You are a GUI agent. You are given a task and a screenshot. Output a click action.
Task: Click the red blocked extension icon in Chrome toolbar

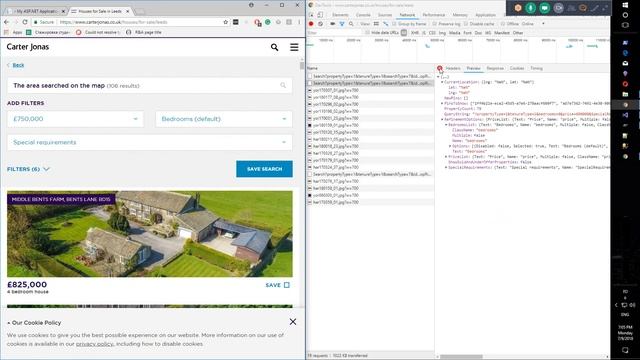point(258,22)
